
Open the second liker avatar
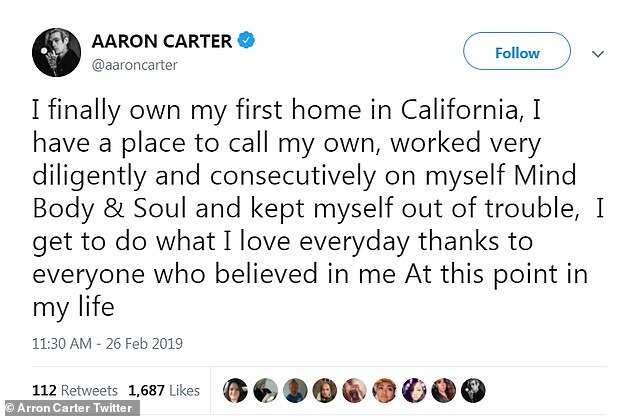coord(265,391)
